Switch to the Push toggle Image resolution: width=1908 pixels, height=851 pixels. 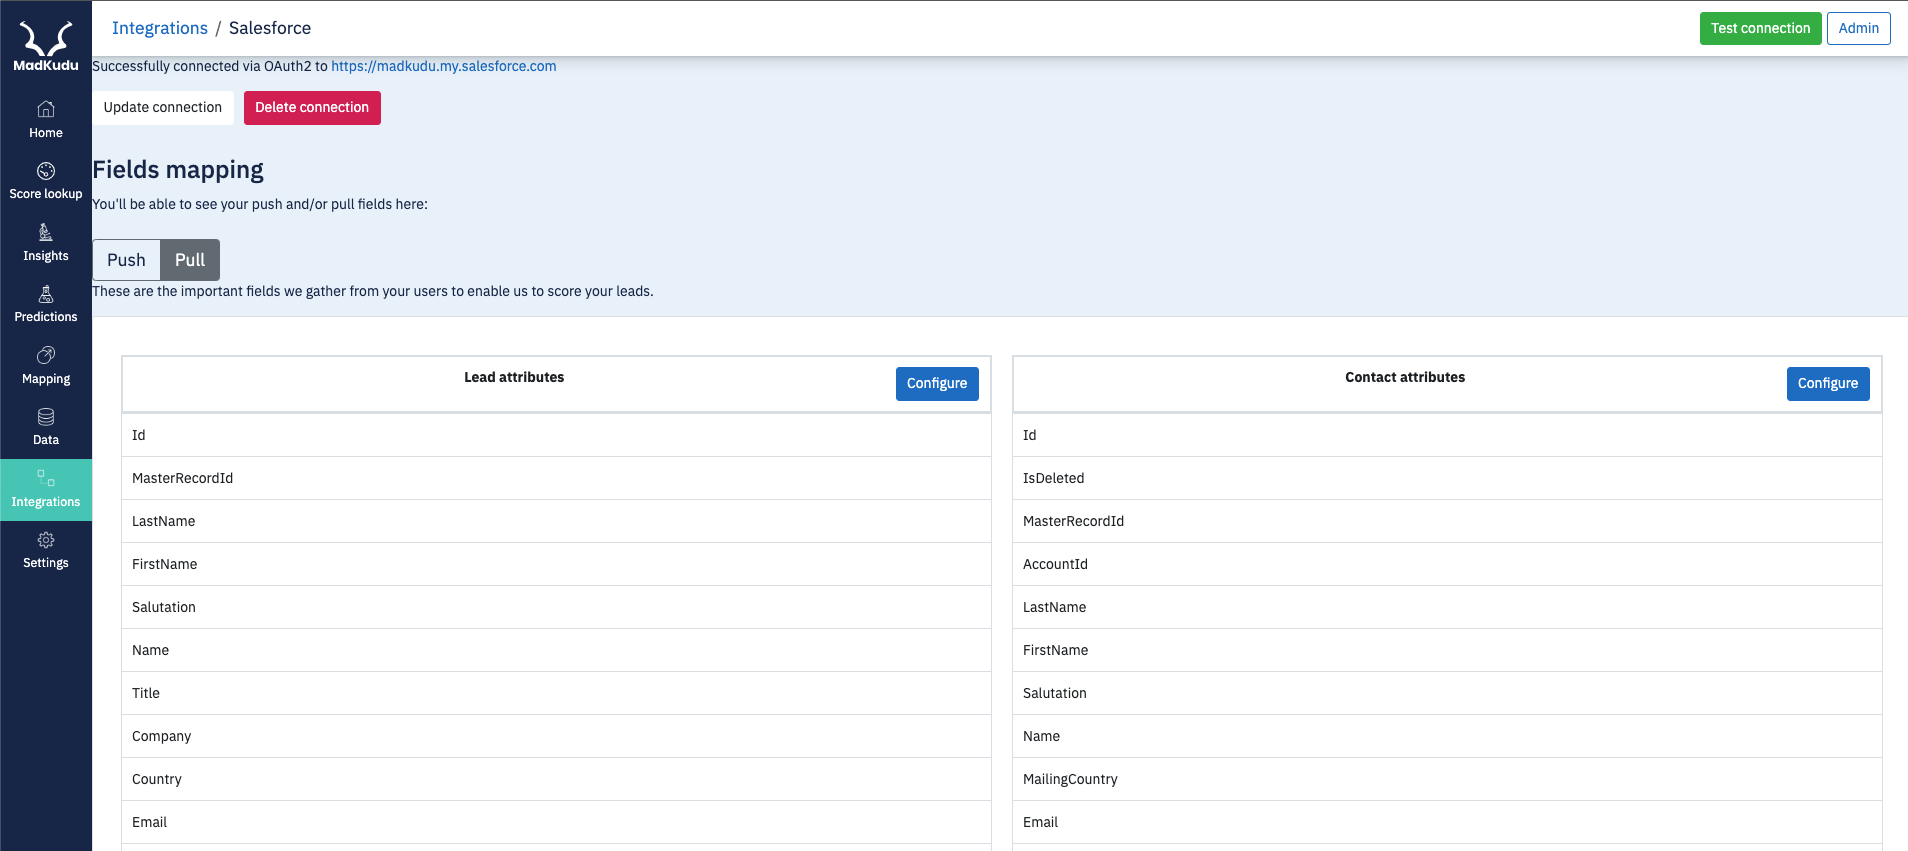pyautogui.click(x=127, y=260)
